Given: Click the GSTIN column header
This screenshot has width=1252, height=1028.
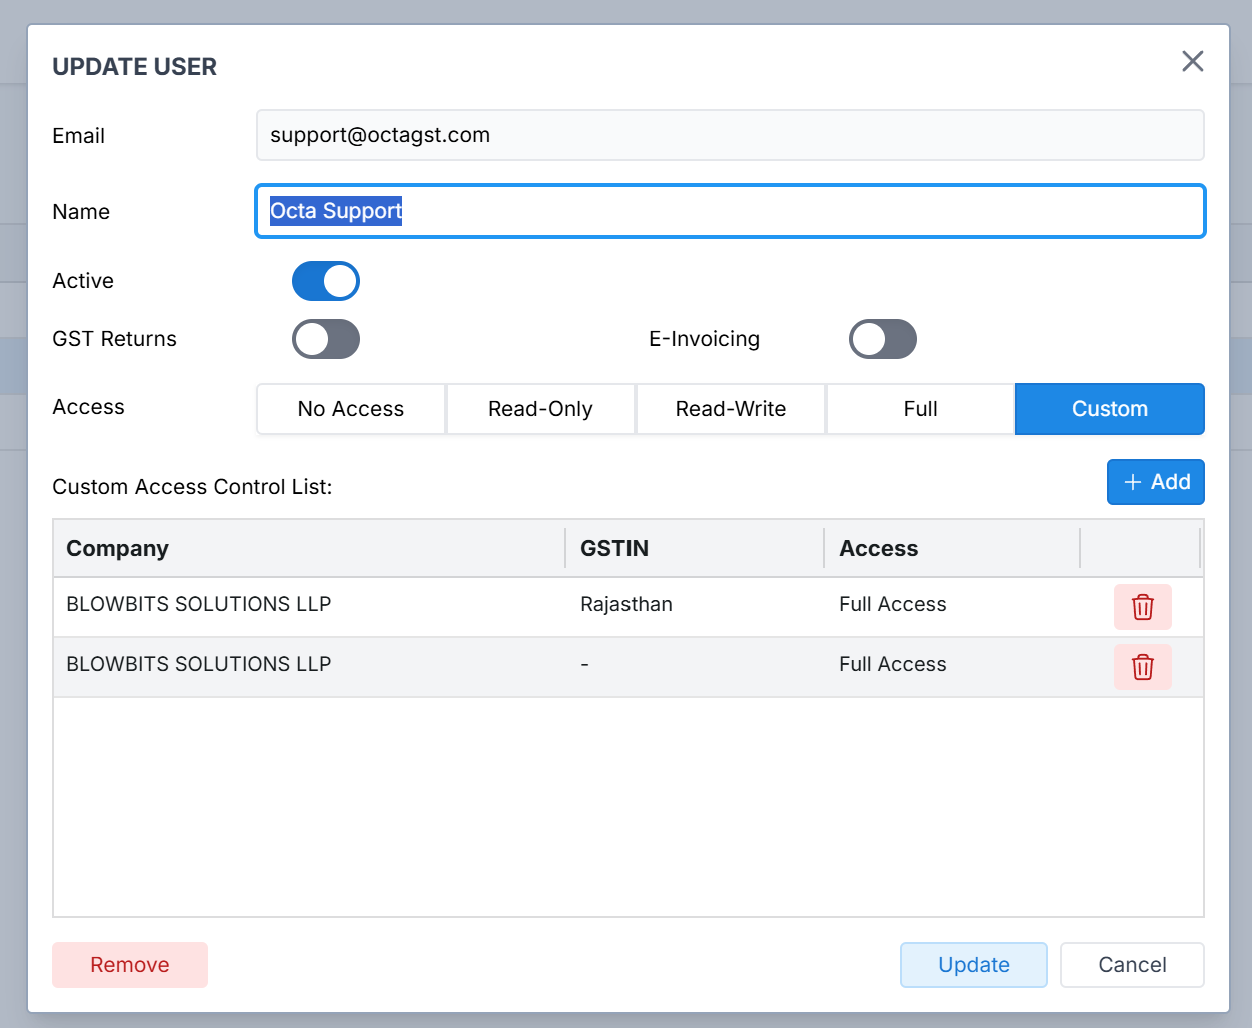Looking at the screenshot, I should coord(614,548).
